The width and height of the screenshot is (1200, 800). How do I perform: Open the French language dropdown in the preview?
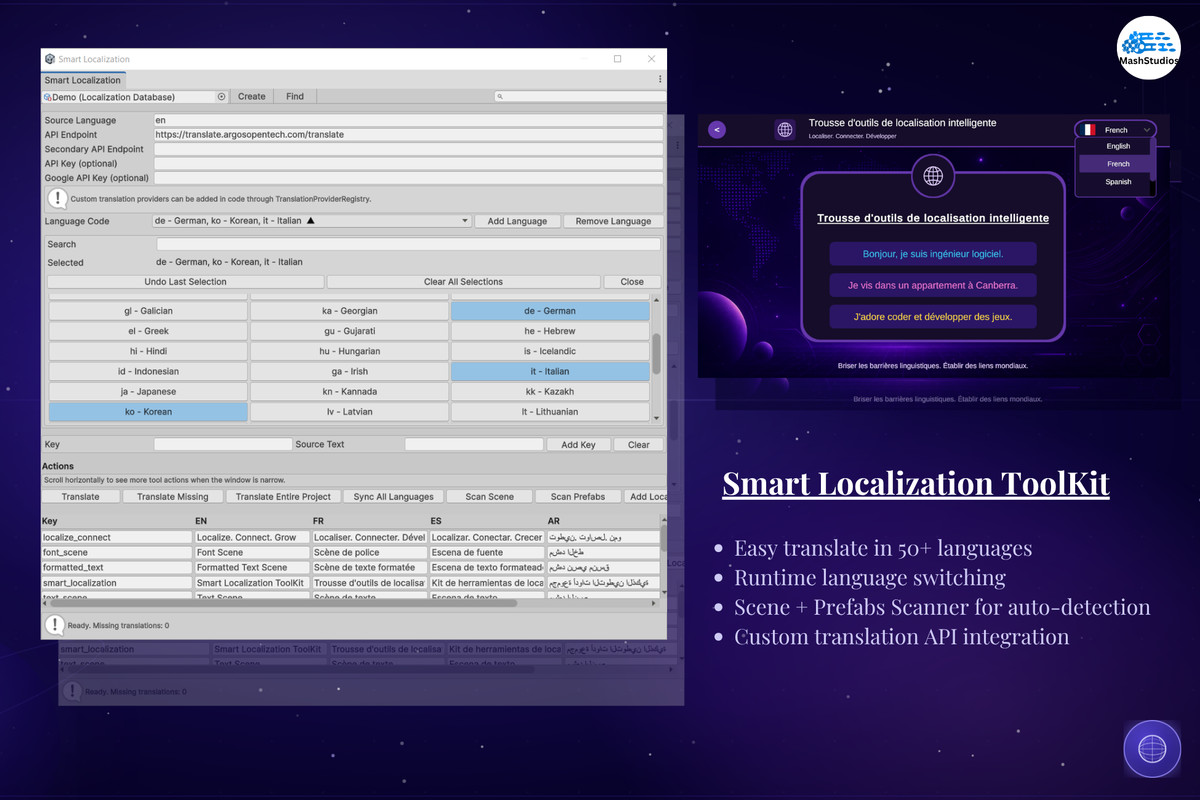1116,130
